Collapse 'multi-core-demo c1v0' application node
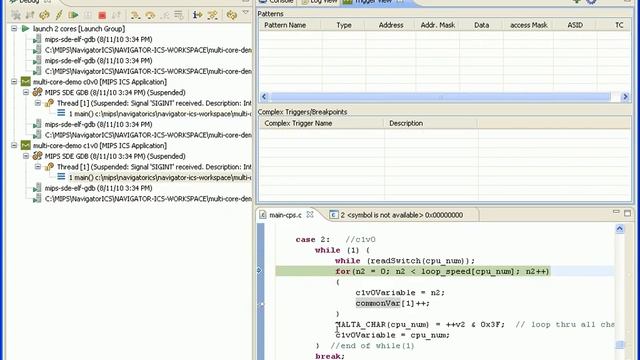The image size is (640, 360). pos(14,145)
